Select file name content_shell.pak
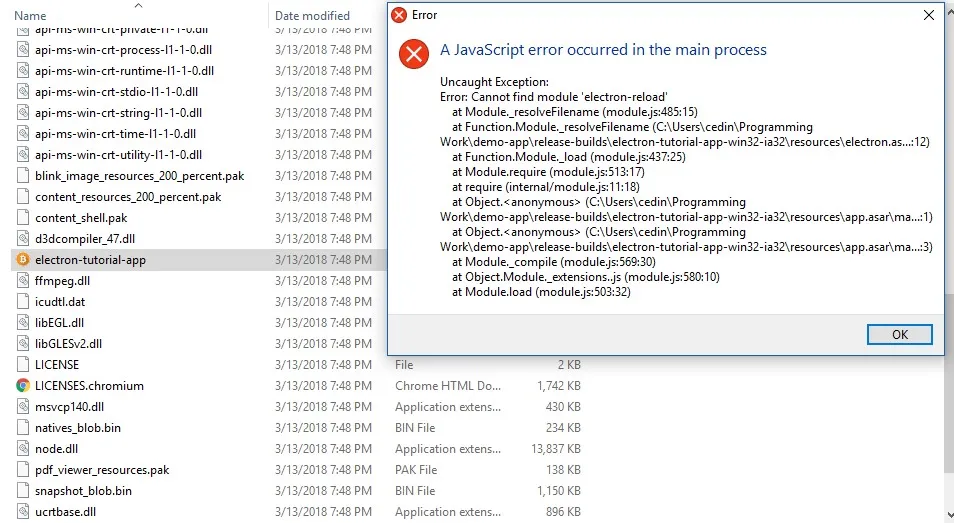Screen dimensions: 954x523 81,218
